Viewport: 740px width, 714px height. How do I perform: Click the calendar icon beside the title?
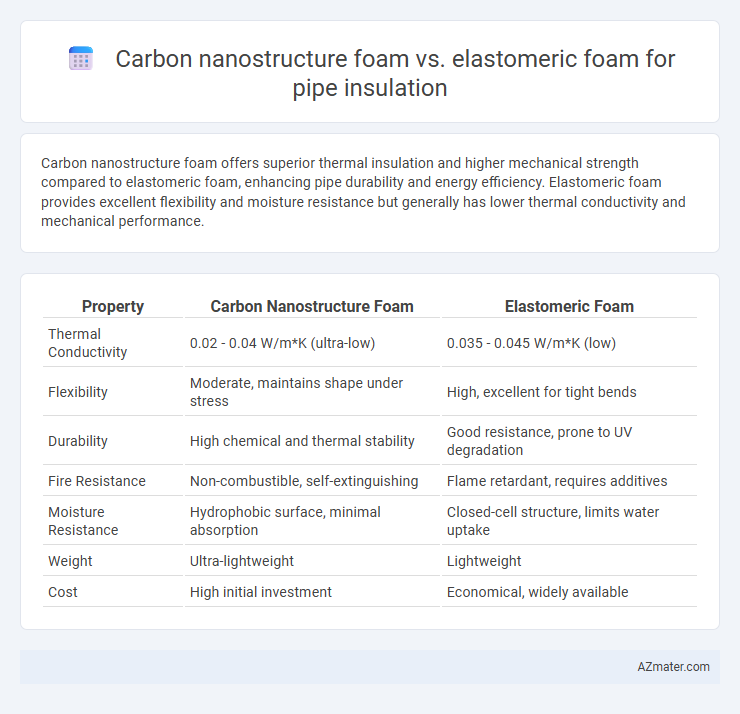click(81, 59)
